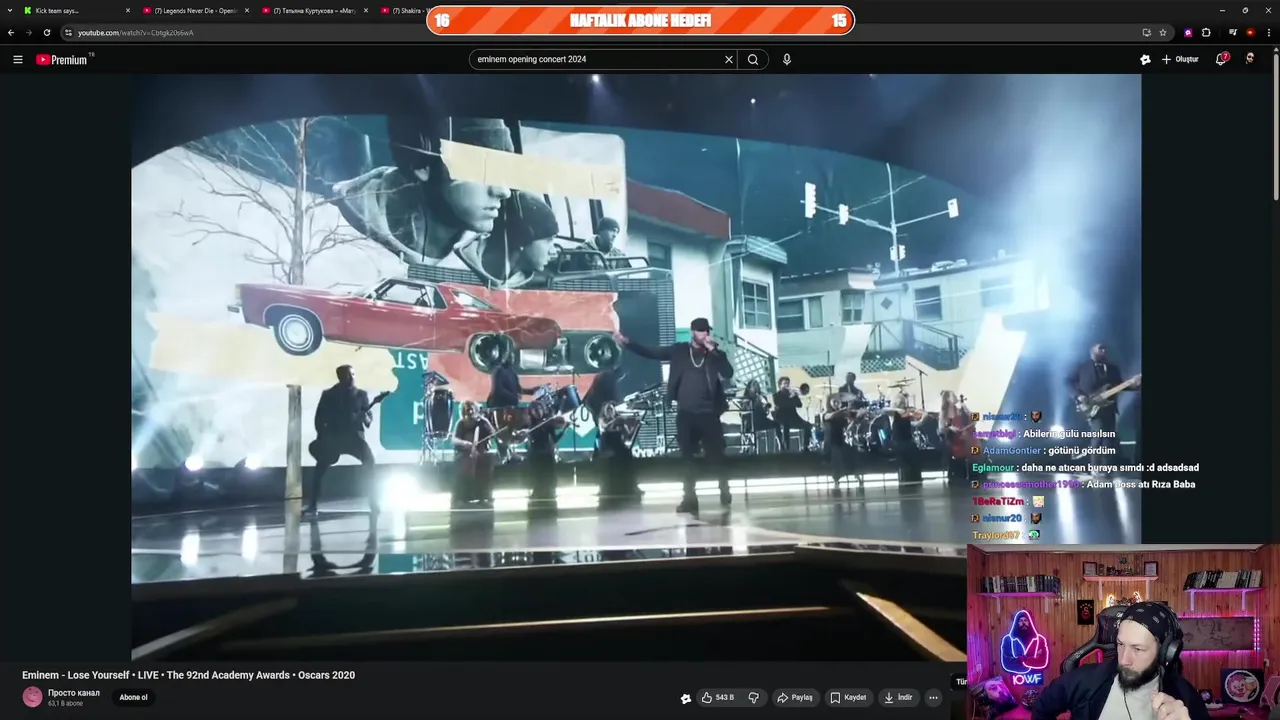Viewport: 1280px width, 720px height.
Task: Open the browser profile avatar
Action: pyautogui.click(x=1250, y=32)
